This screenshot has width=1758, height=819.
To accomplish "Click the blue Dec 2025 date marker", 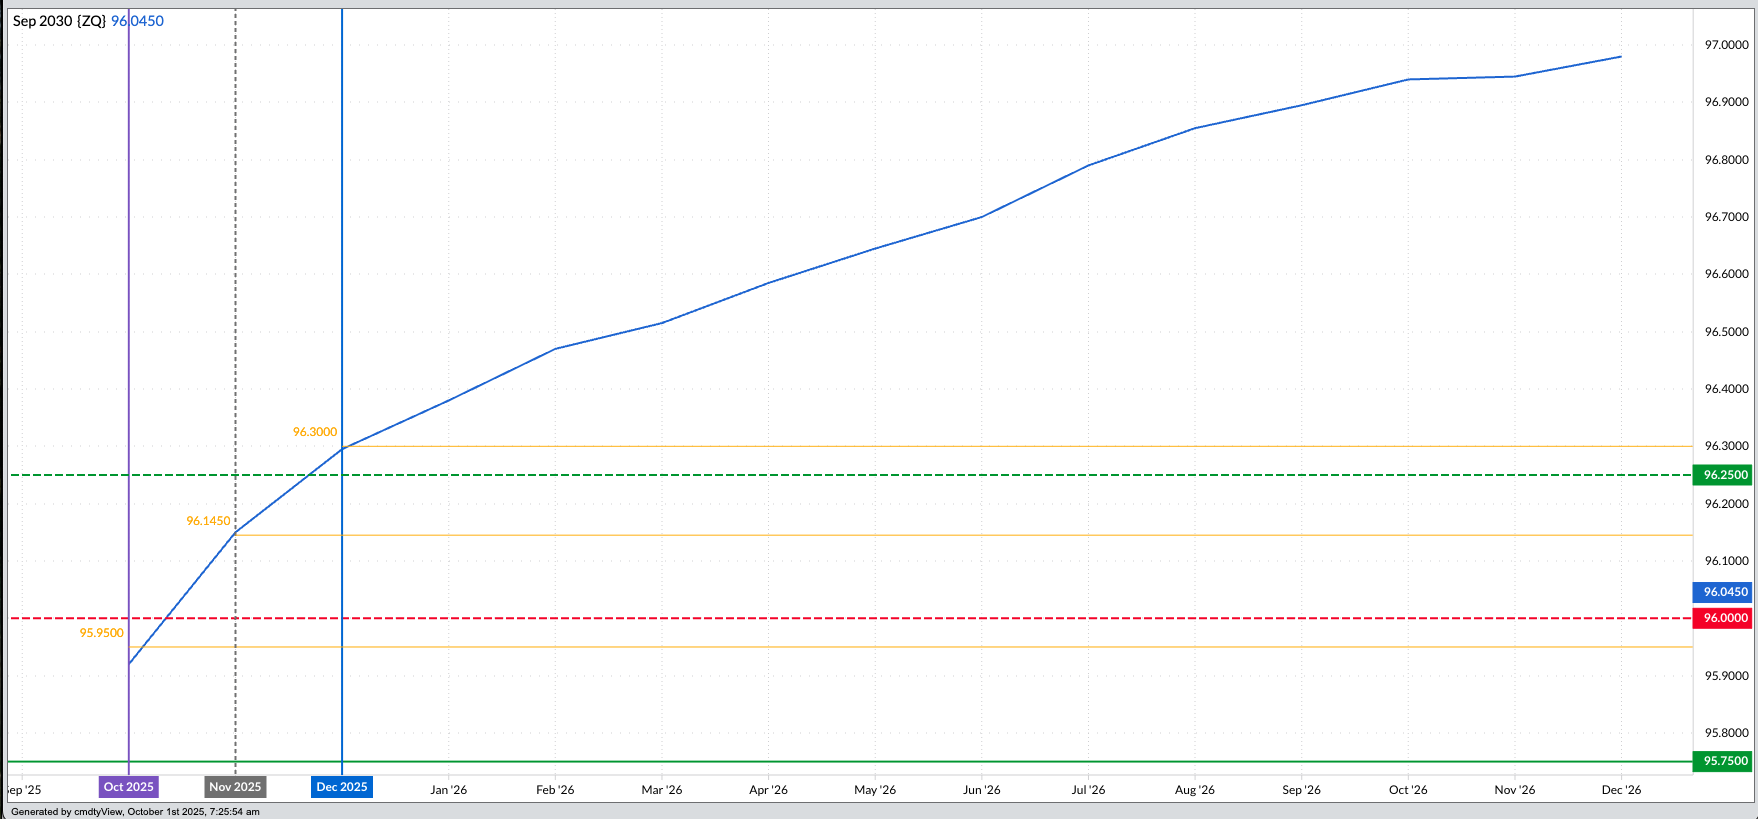I will click(x=342, y=787).
